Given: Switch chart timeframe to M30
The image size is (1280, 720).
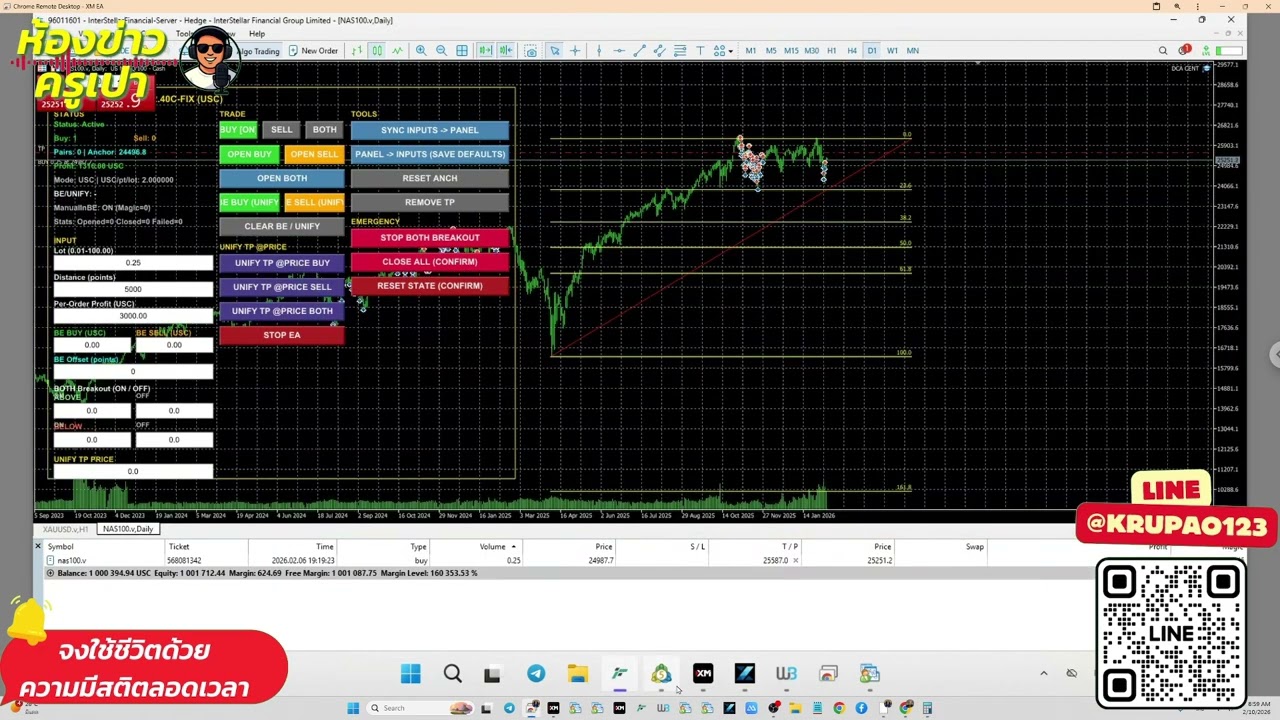Looking at the screenshot, I should [811, 51].
